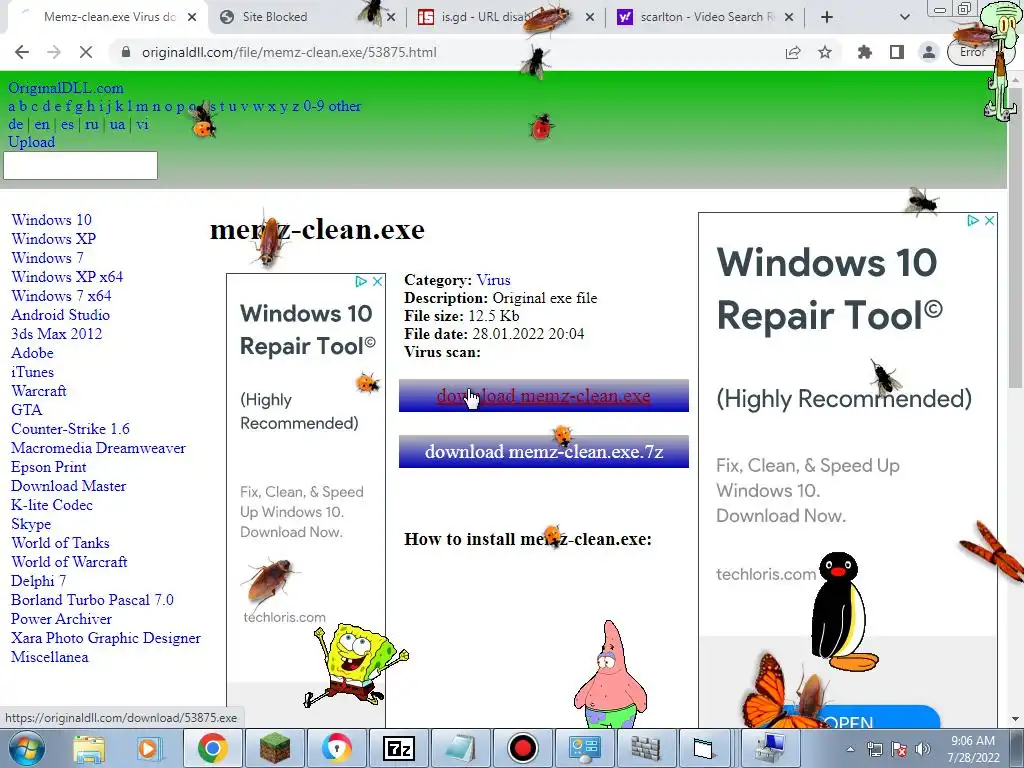Click the site search input box
This screenshot has height=768, width=1024.
80,165
